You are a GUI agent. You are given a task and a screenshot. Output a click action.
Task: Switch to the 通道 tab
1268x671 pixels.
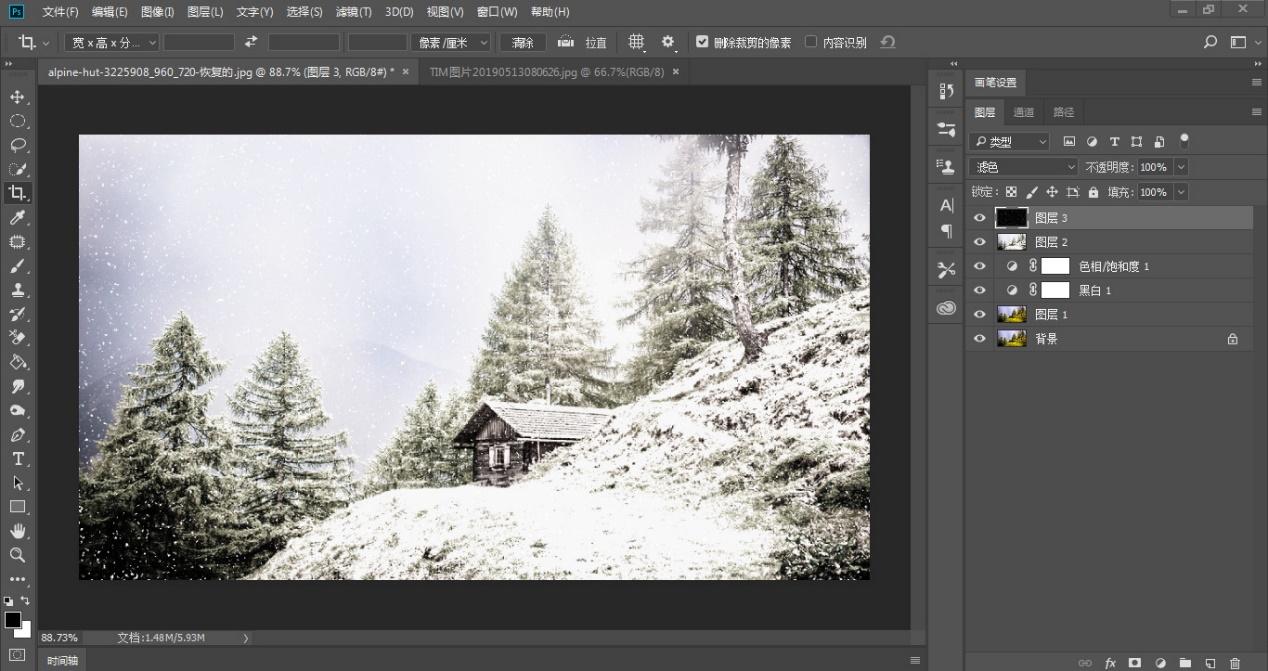1023,113
